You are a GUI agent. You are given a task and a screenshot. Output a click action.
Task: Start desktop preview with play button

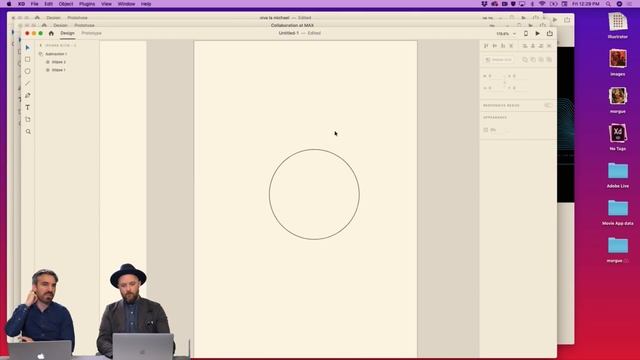pyautogui.click(x=538, y=33)
